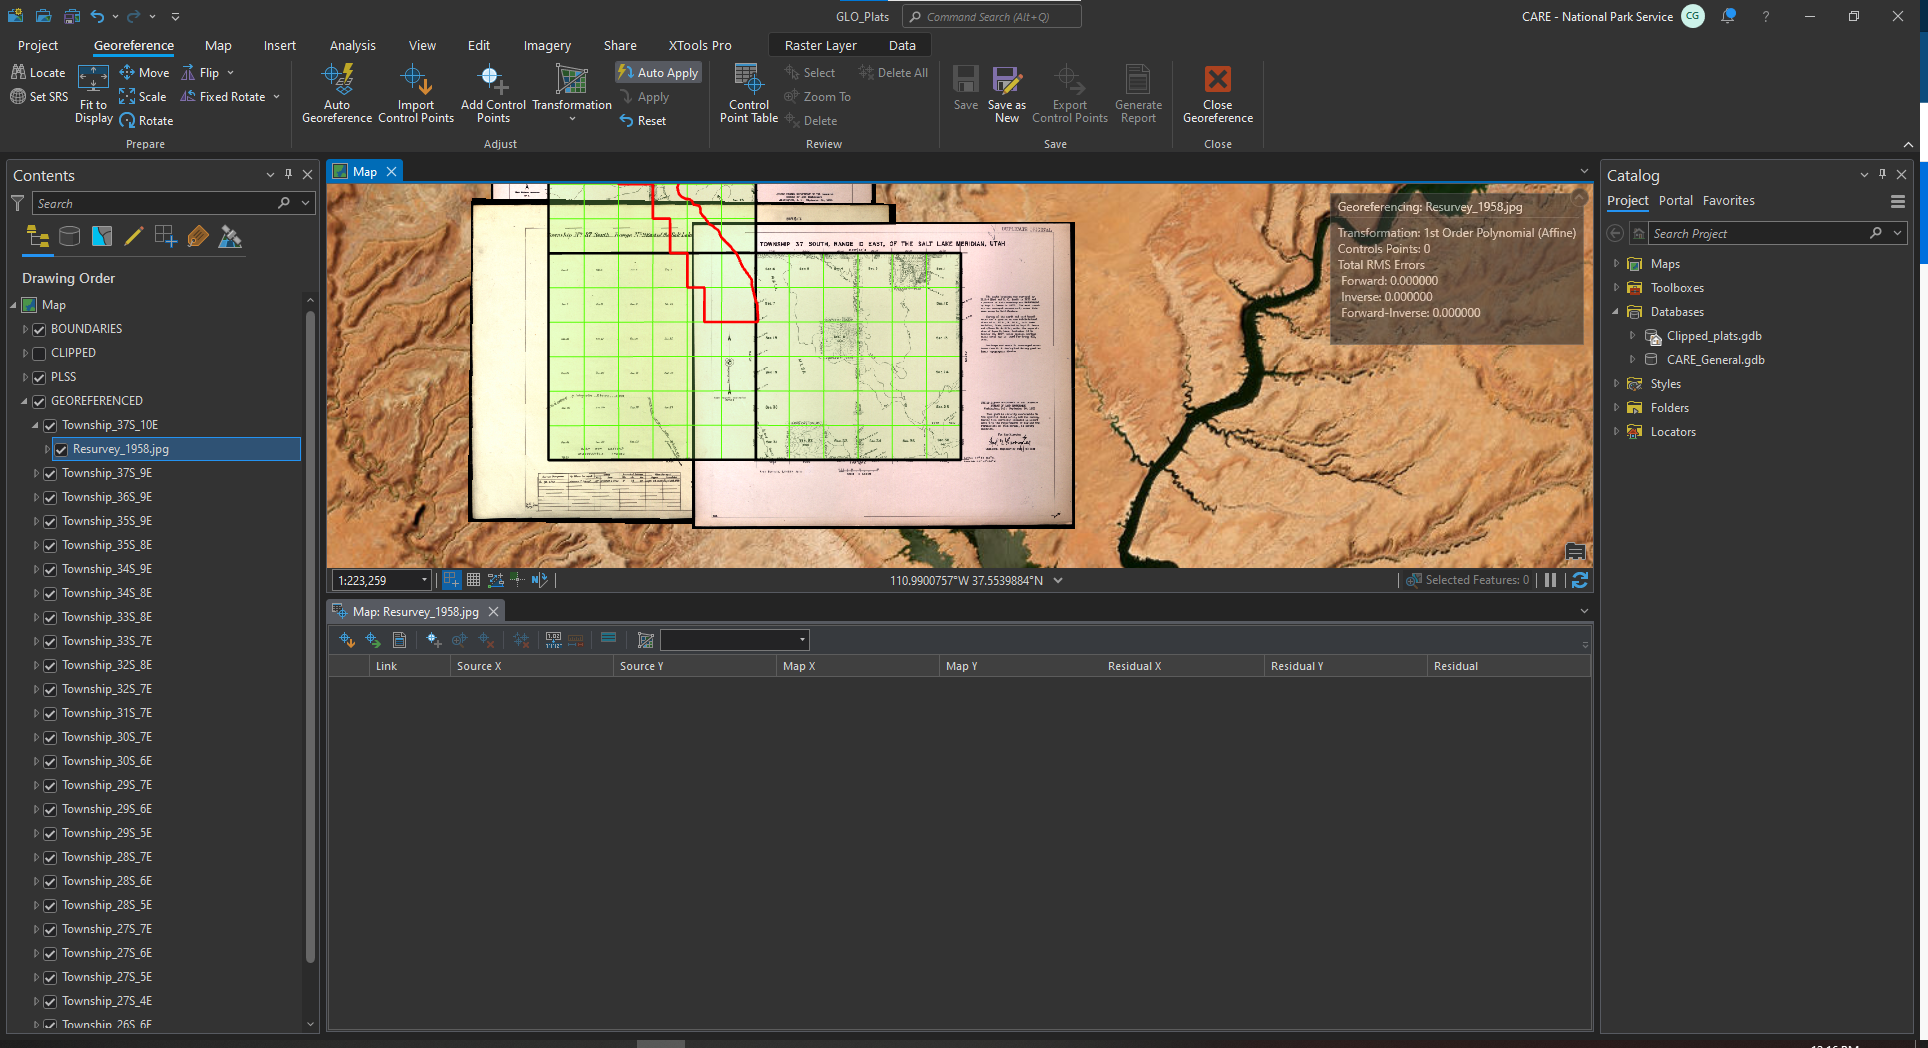Switch to the Imagery ribbon tab
Screen dimensions: 1928x1048
point(547,46)
